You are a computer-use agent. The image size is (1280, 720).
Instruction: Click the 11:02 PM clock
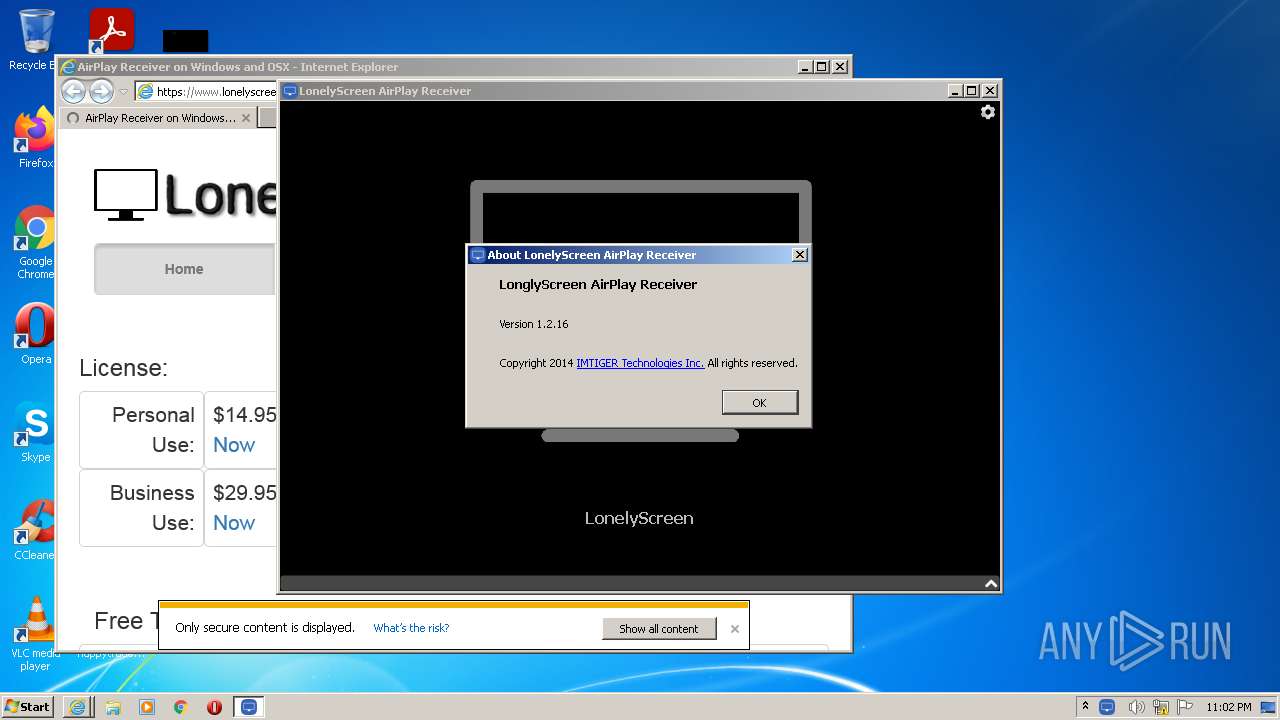tap(1229, 706)
